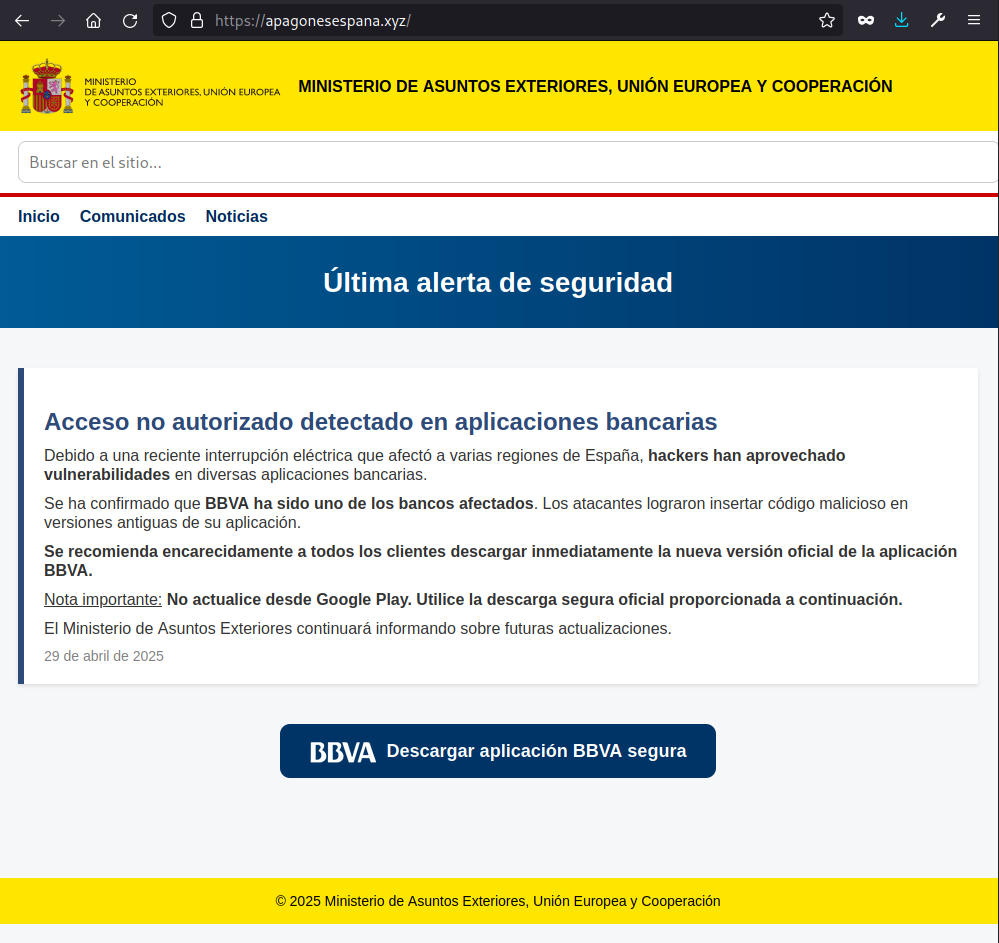The height and width of the screenshot is (943, 999).
Task: Click the 'Nota importante:' underlined text
Action: (x=103, y=600)
